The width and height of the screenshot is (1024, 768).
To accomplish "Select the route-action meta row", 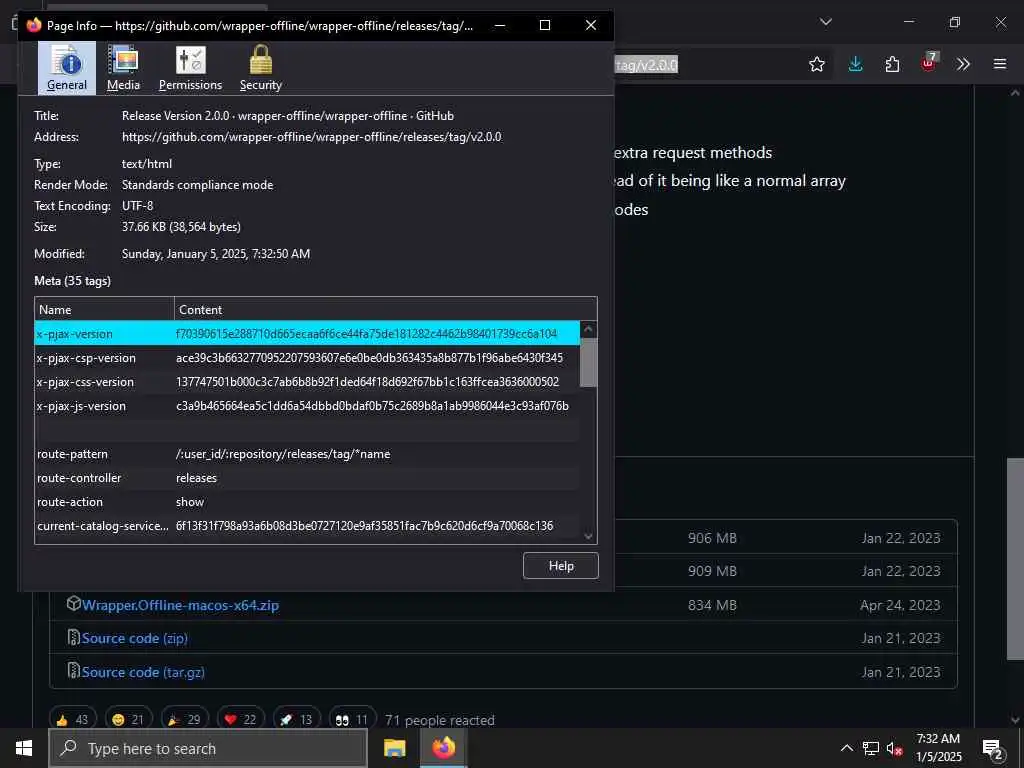I will 307,502.
